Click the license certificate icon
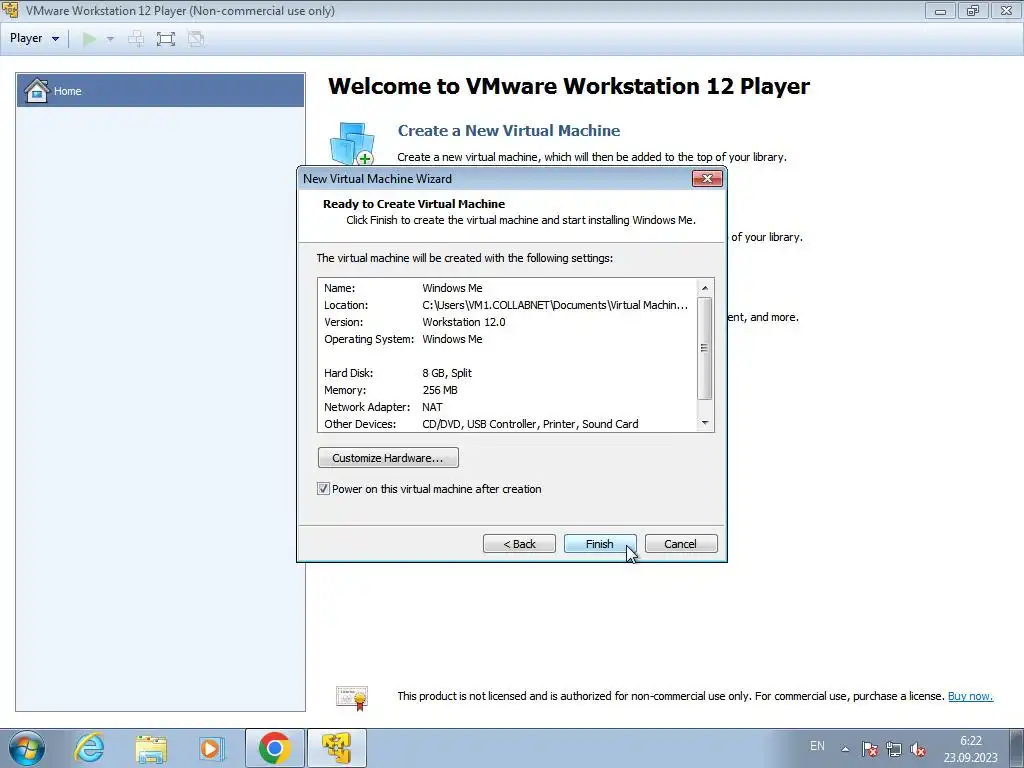The image size is (1024, 768). [352, 697]
